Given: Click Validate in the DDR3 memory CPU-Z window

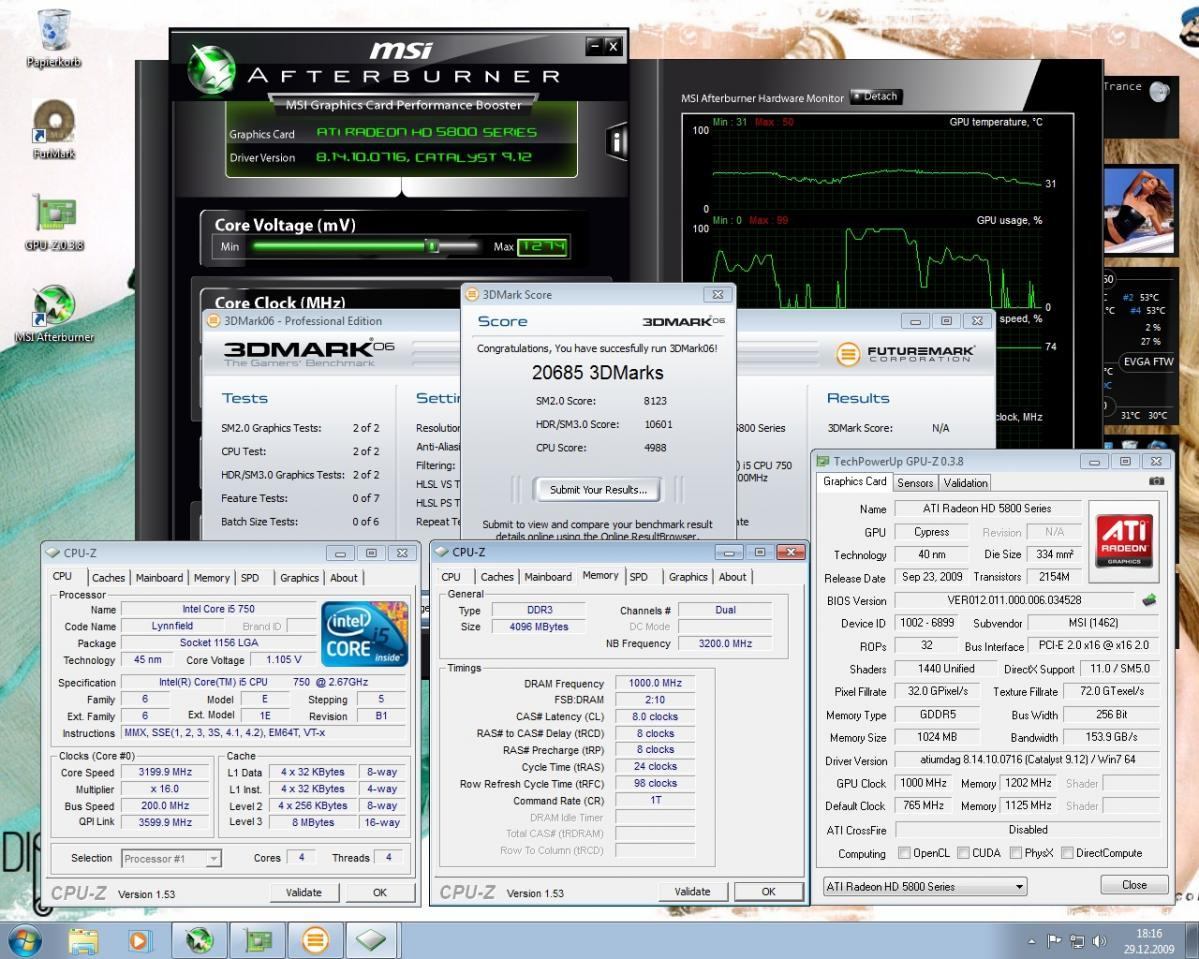Looking at the screenshot, I should [692, 891].
